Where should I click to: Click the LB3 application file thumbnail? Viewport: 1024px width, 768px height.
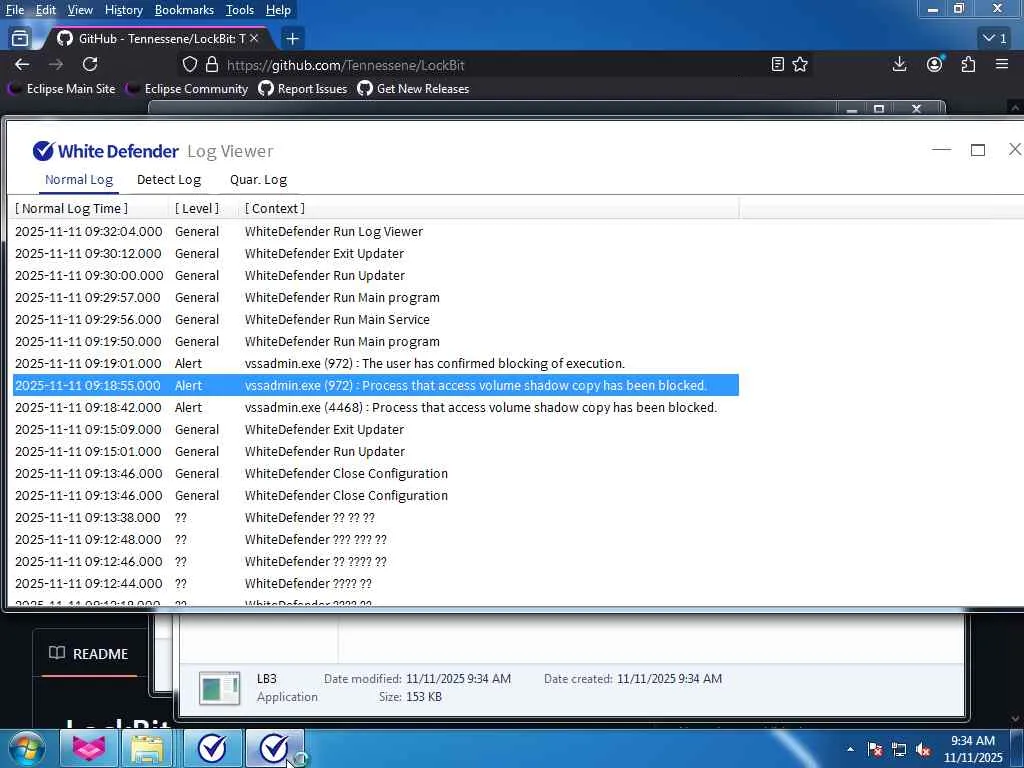tap(219, 688)
